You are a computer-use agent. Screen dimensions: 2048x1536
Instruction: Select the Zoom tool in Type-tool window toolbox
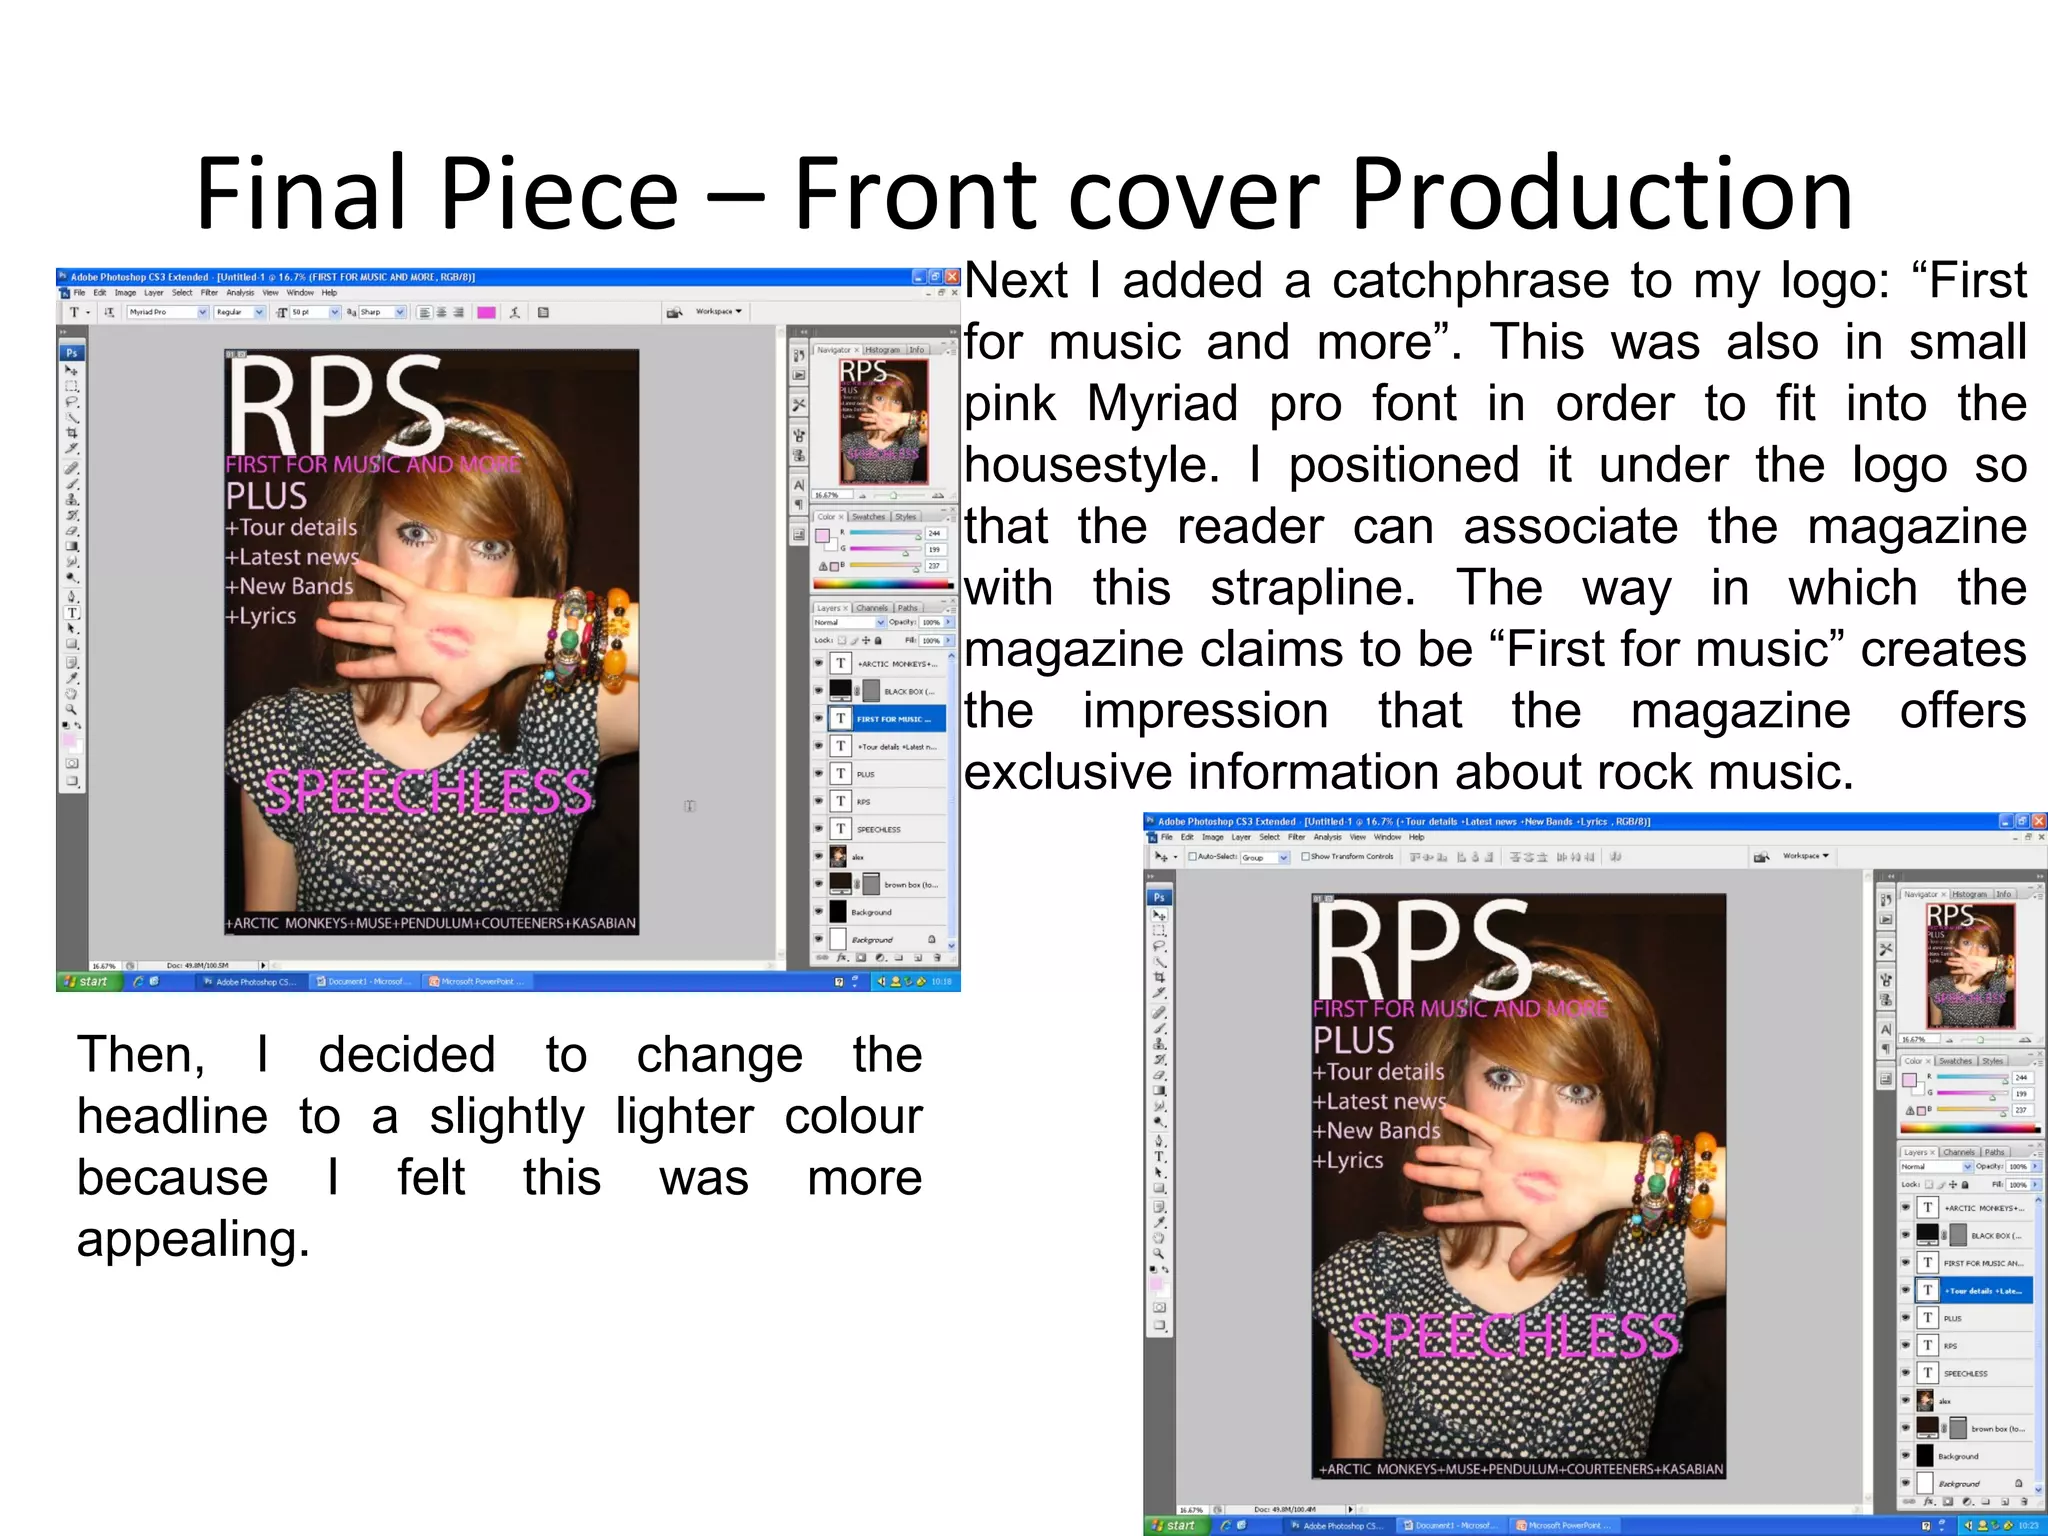[x=72, y=709]
